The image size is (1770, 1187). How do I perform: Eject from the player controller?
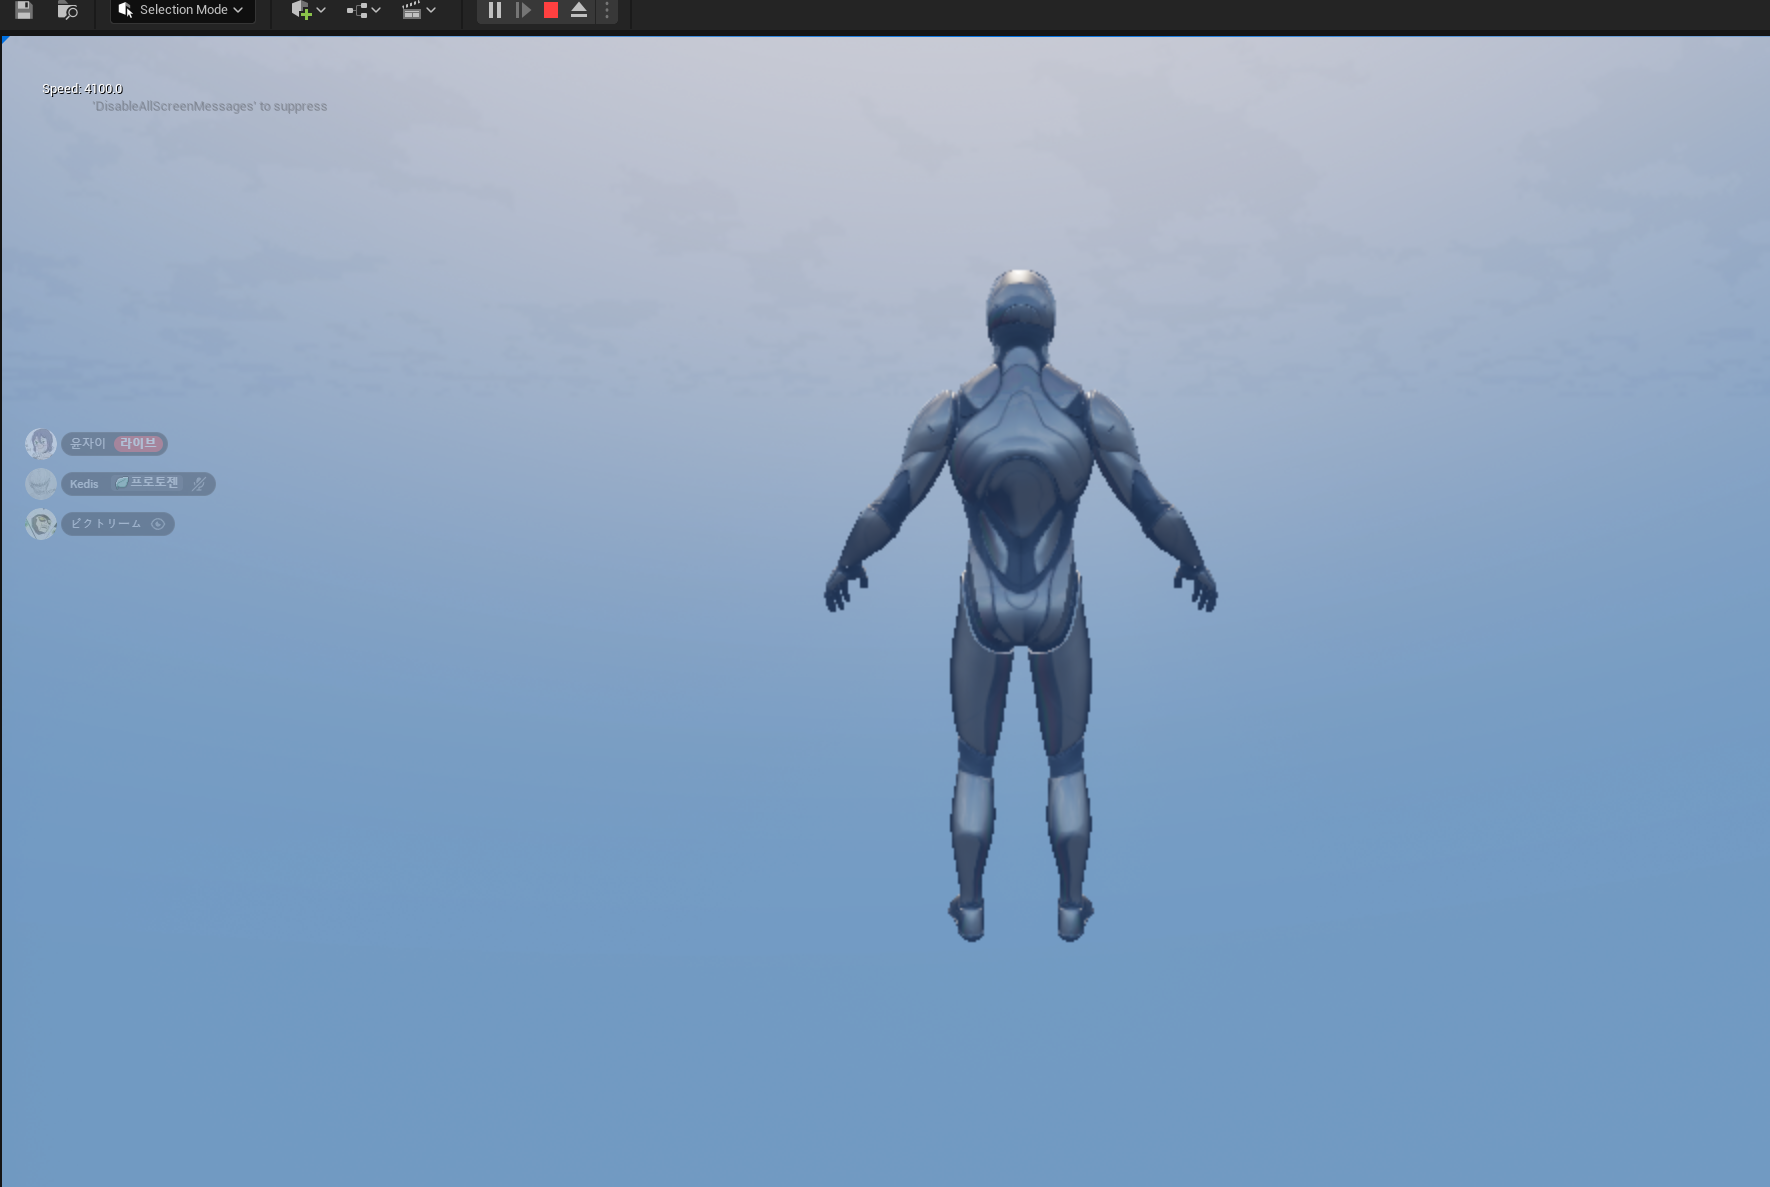tap(578, 10)
